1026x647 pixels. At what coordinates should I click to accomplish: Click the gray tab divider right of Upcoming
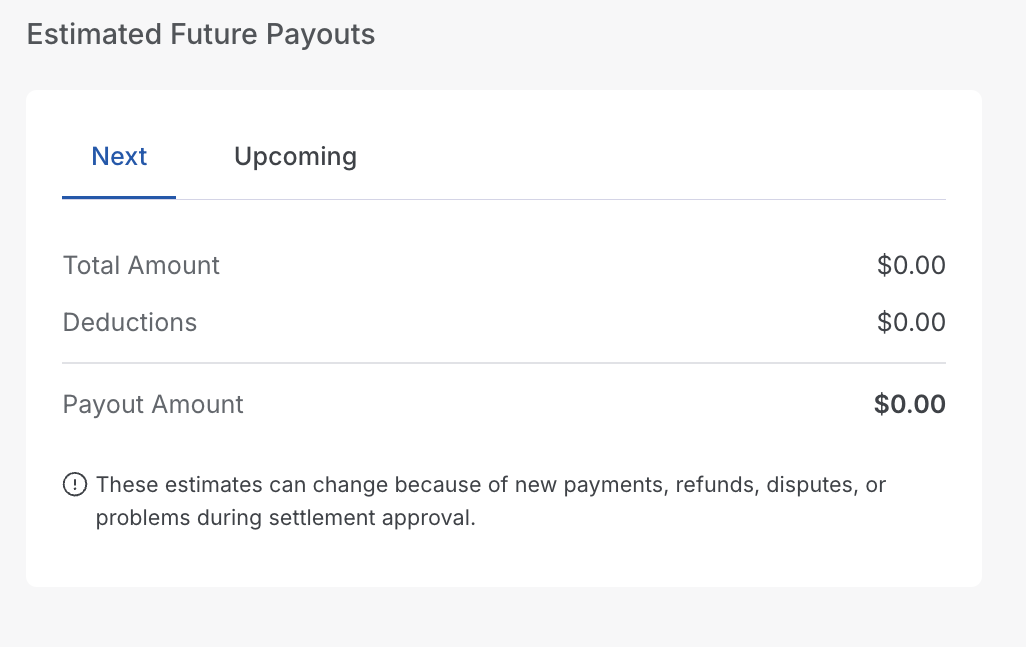coord(650,199)
